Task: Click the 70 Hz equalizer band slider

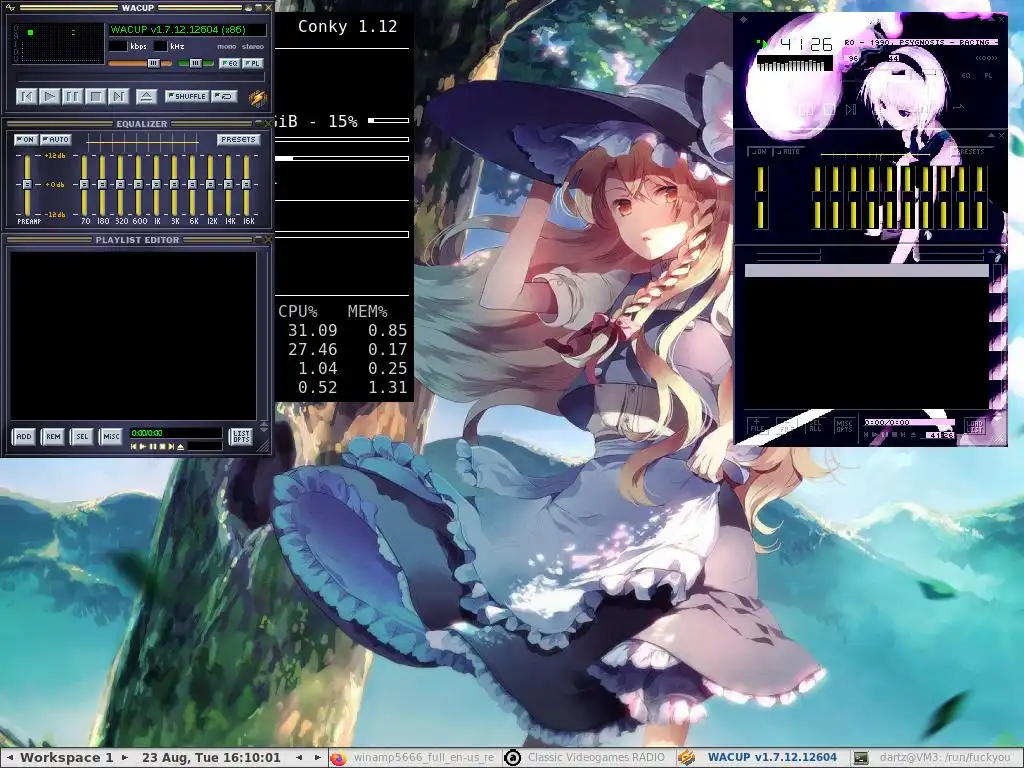Action: 84,185
